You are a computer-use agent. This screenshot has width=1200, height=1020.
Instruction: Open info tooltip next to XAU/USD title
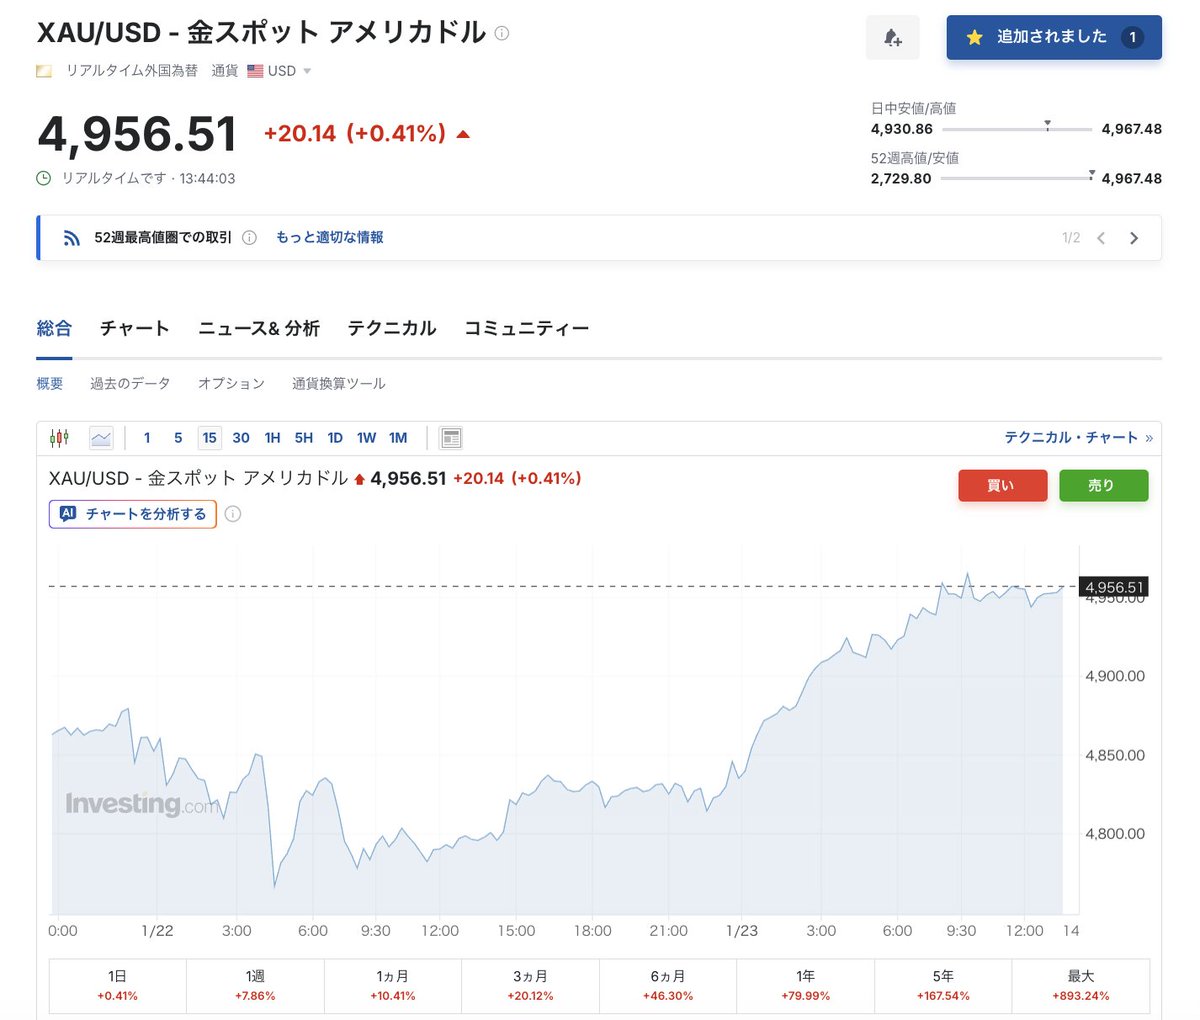point(500,33)
